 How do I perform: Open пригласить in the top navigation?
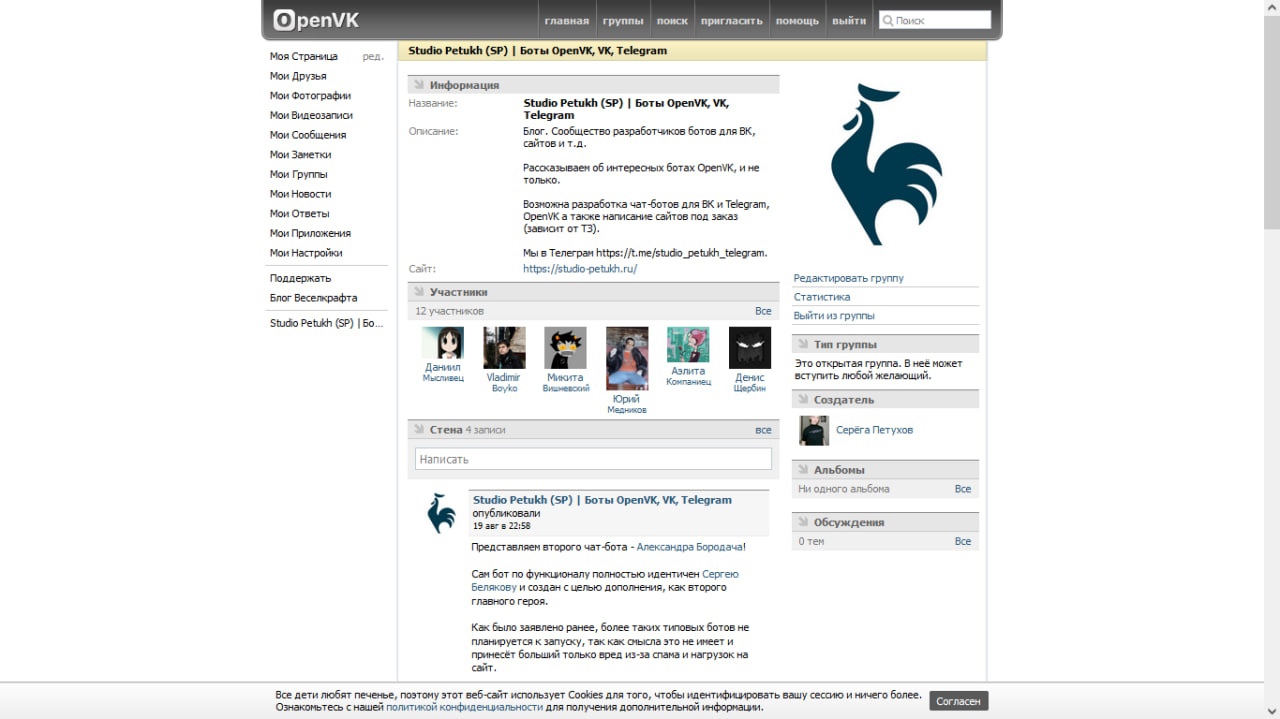(732, 21)
